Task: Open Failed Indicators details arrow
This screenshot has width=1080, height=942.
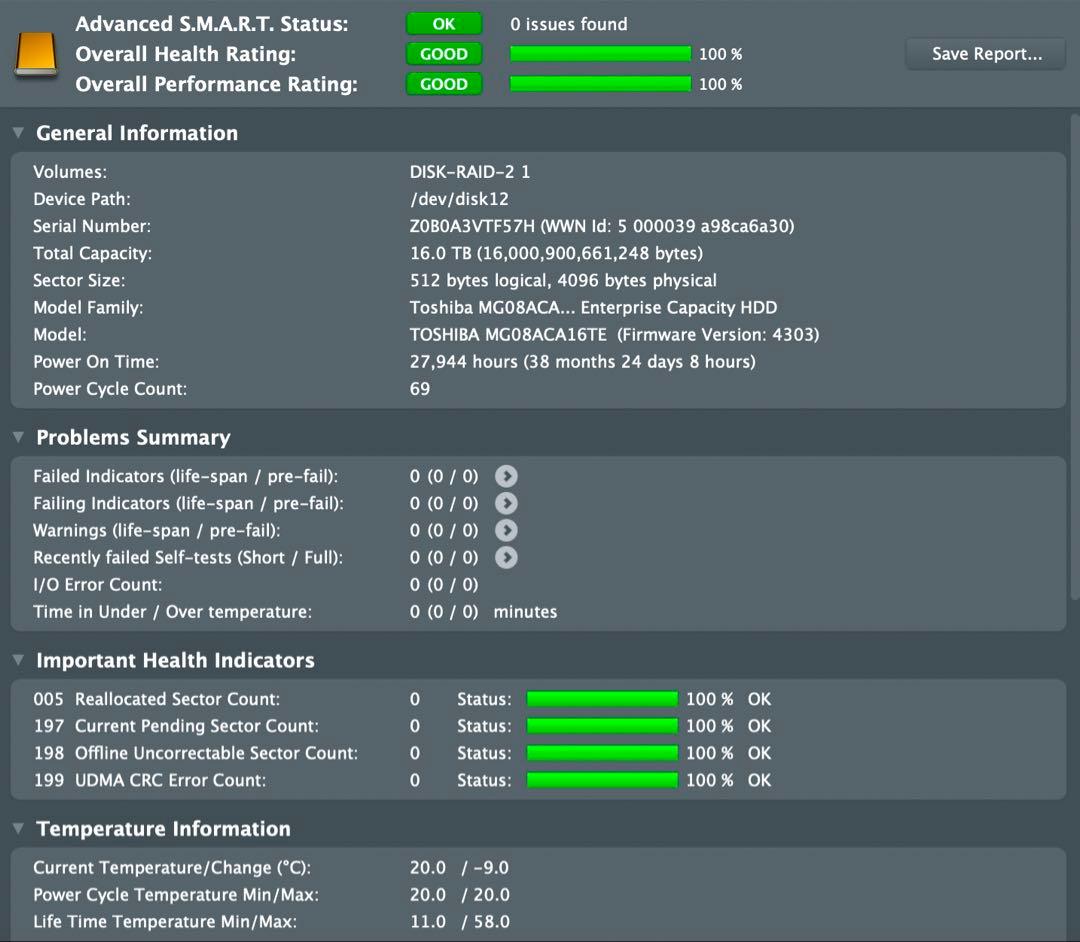Action: (x=506, y=477)
